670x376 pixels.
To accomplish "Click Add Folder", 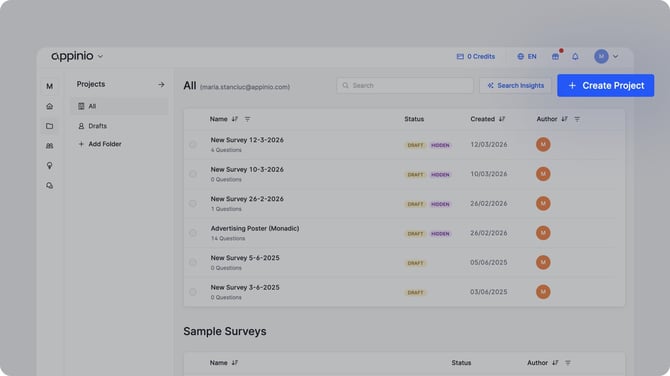I will 100,144.
